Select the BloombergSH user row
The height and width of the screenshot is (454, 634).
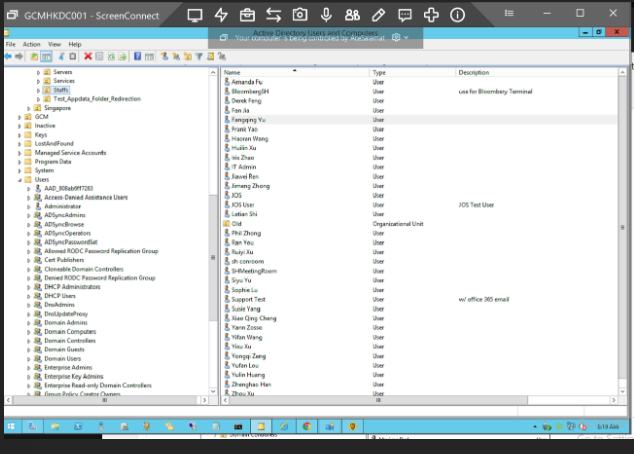419,91
